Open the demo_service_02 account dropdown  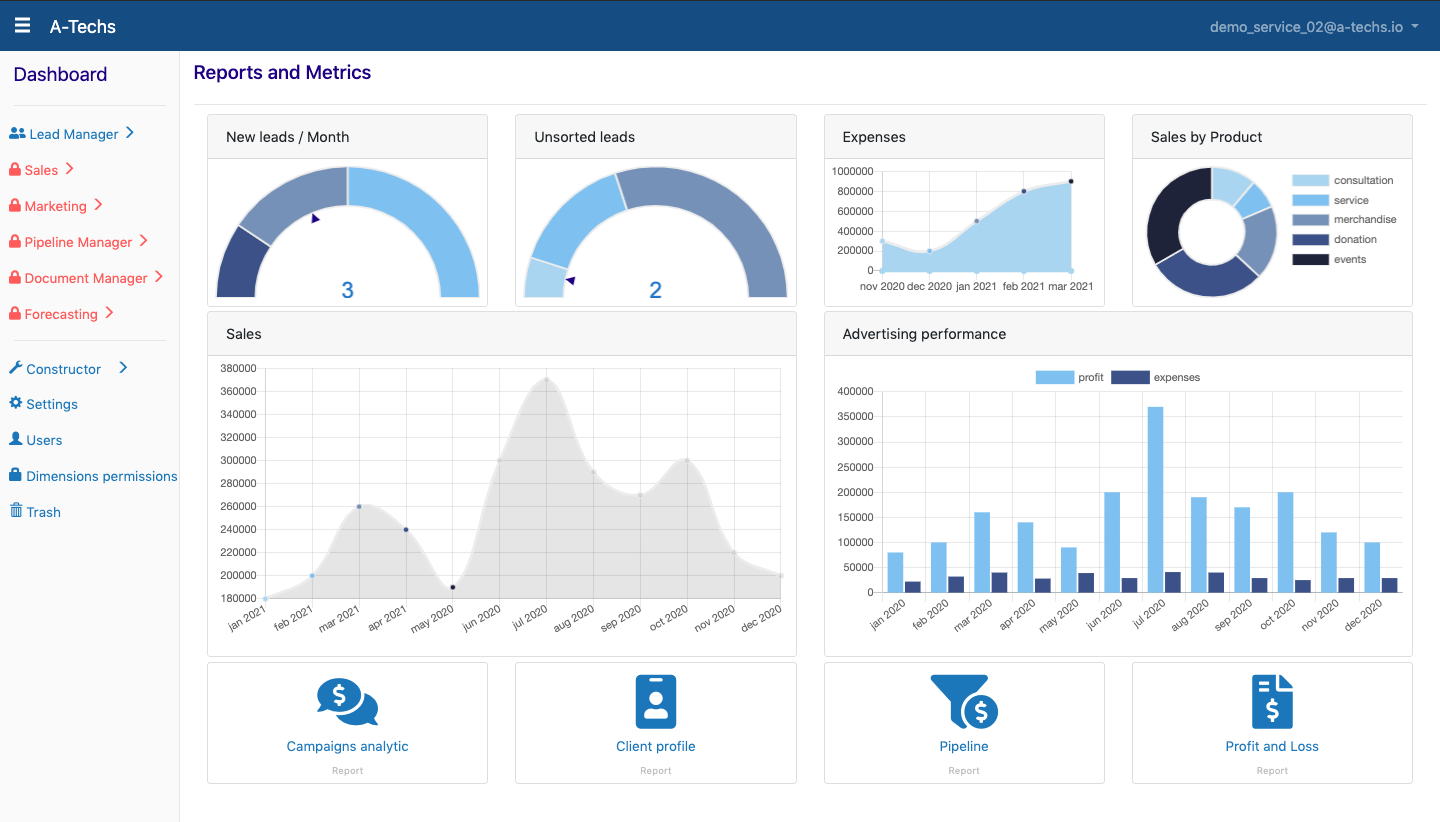pyautogui.click(x=1314, y=27)
